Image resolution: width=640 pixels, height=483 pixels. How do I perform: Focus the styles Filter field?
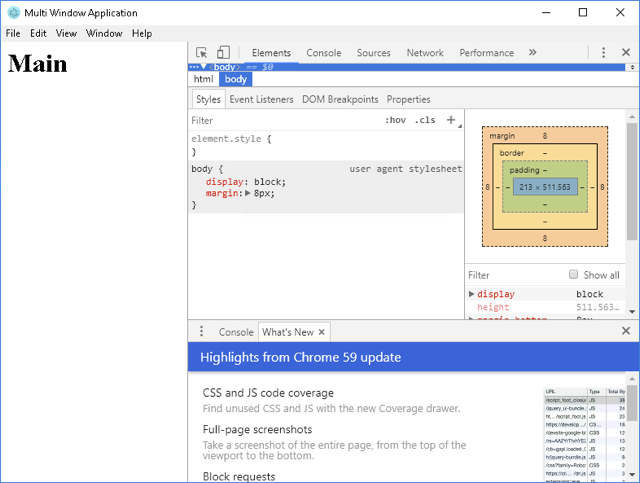[x=286, y=120]
